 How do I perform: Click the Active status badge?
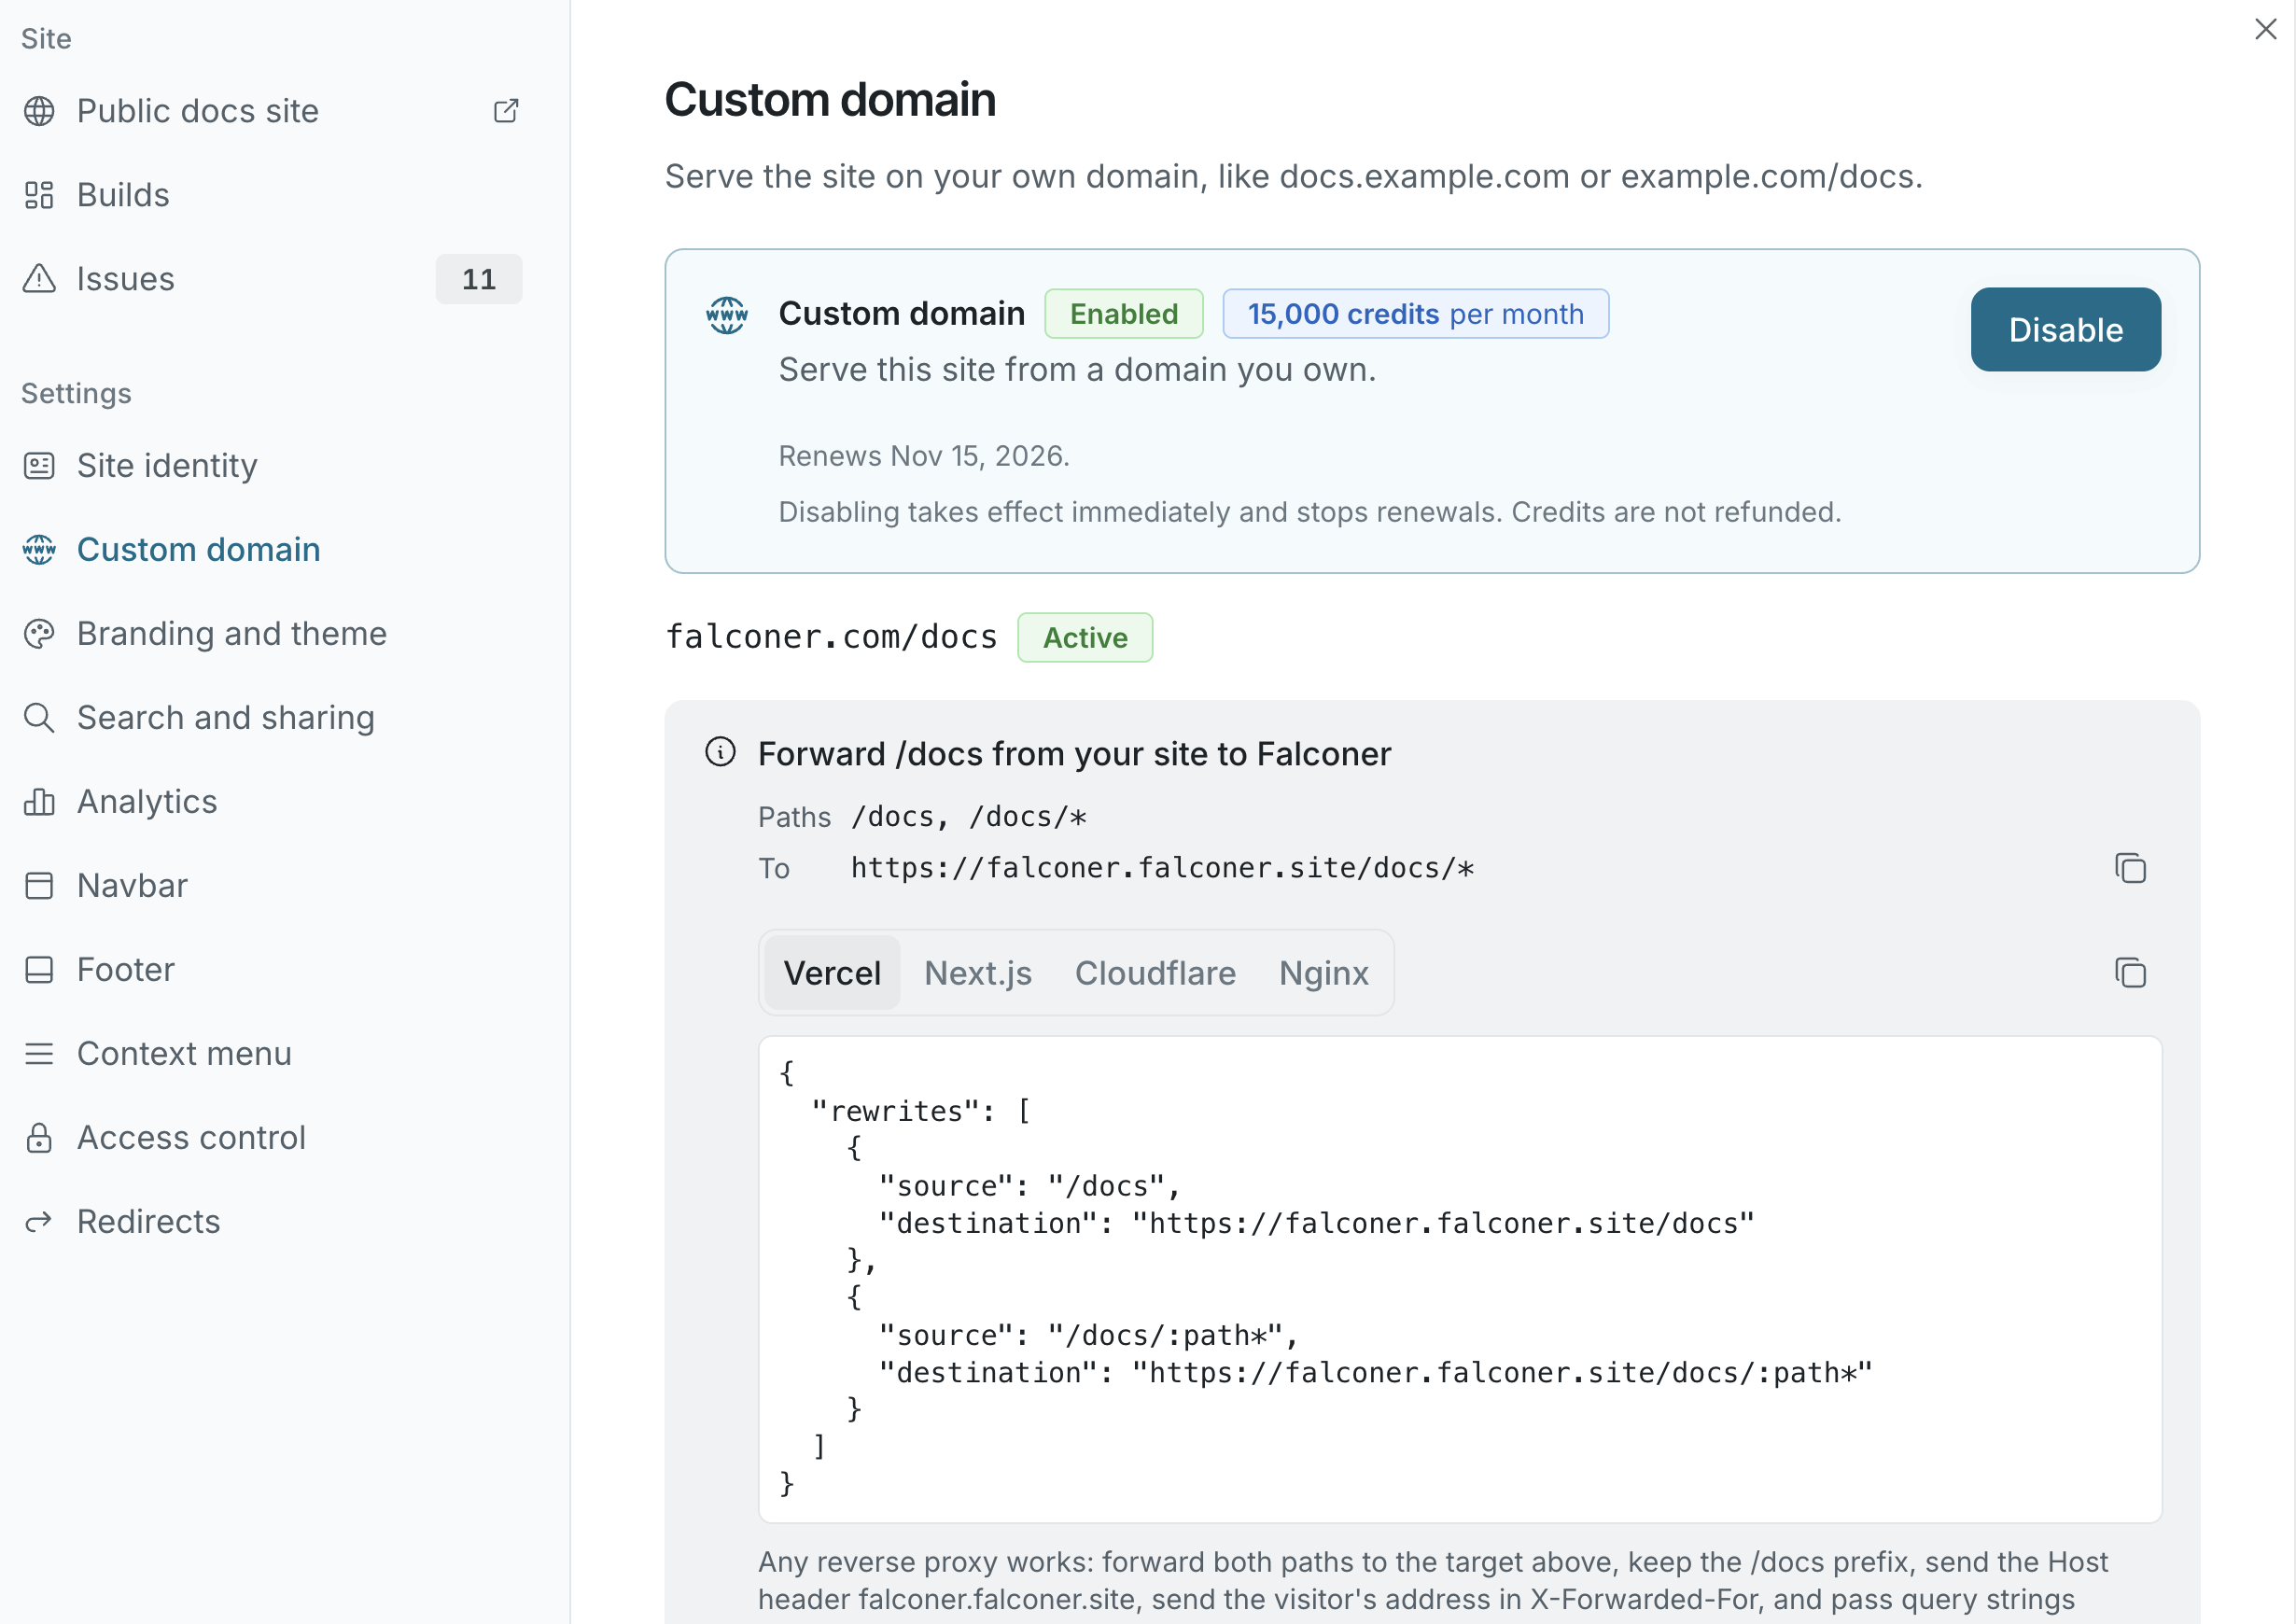point(1085,638)
